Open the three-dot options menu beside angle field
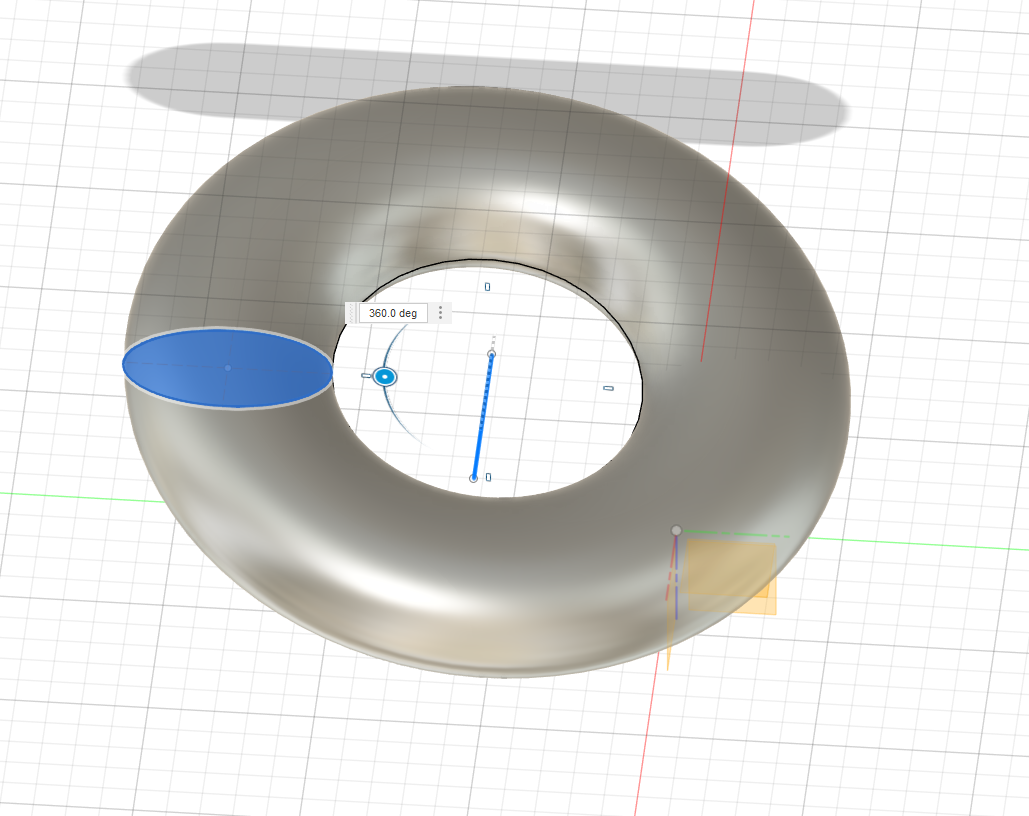The height and width of the screenshot is (816, 1029). click(440, 313)
